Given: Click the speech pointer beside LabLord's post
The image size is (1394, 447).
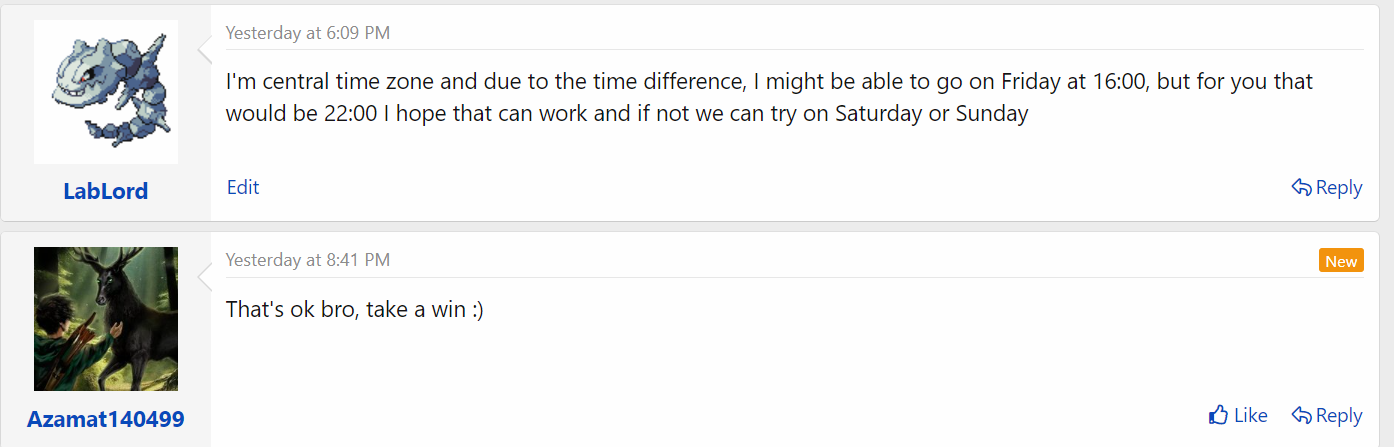Looking at the screenshot, I should click(x=205, y=47).
